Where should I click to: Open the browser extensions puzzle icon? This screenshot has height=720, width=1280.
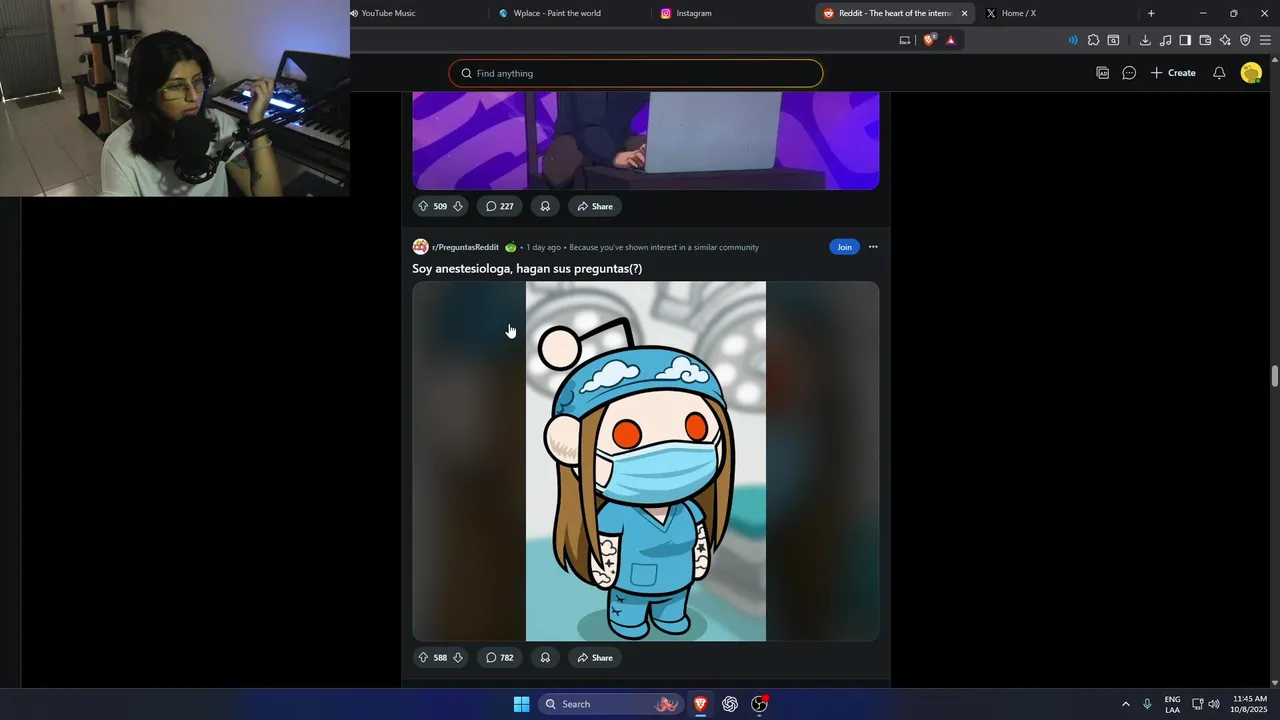tap(1093, 40)
